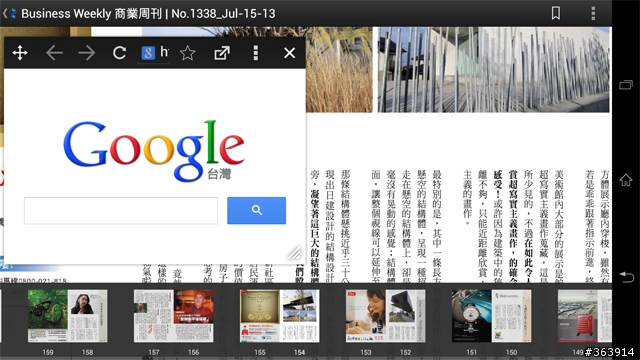Go forward in the floating browser
This screenshot has width=640, height=360.
point(87,53)
